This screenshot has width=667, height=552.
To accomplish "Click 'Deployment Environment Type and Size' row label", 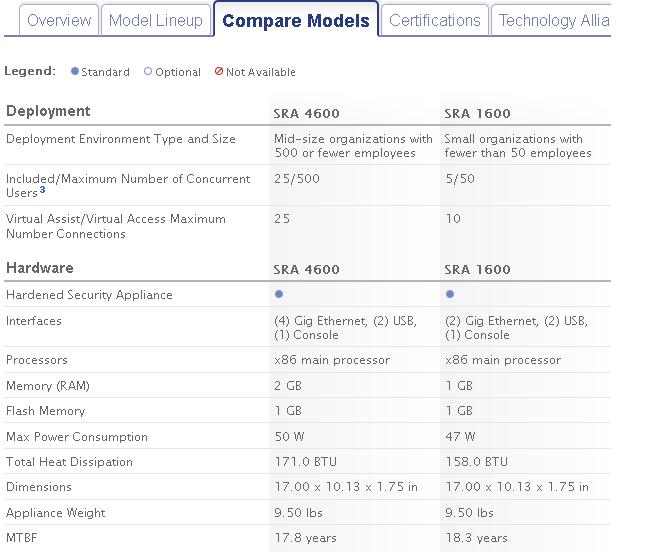I will (121, 139).
